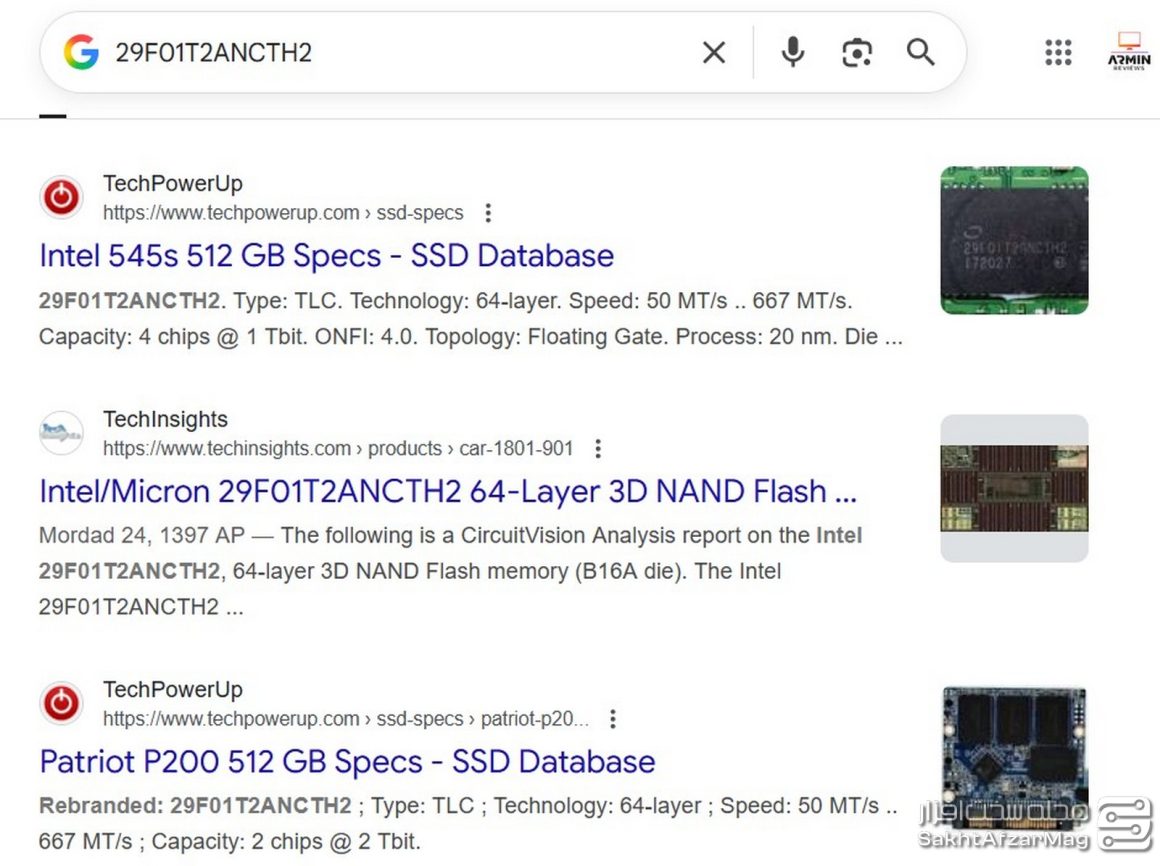Viewport: 1160px width, 866px height.
Task: Click TechPowerUp favicon on first result
Action: pos(61,197)
